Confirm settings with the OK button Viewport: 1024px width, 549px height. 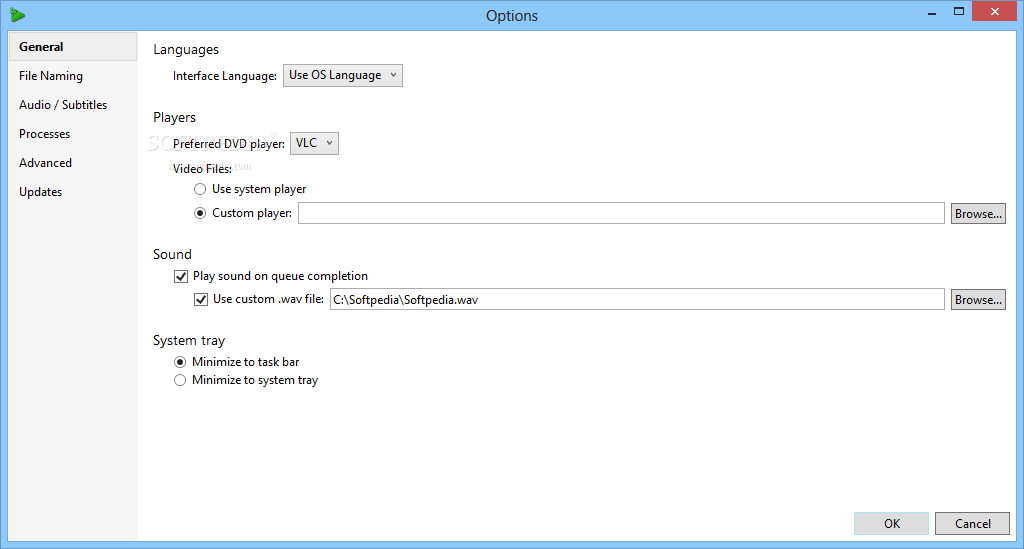tap(891, 524)
